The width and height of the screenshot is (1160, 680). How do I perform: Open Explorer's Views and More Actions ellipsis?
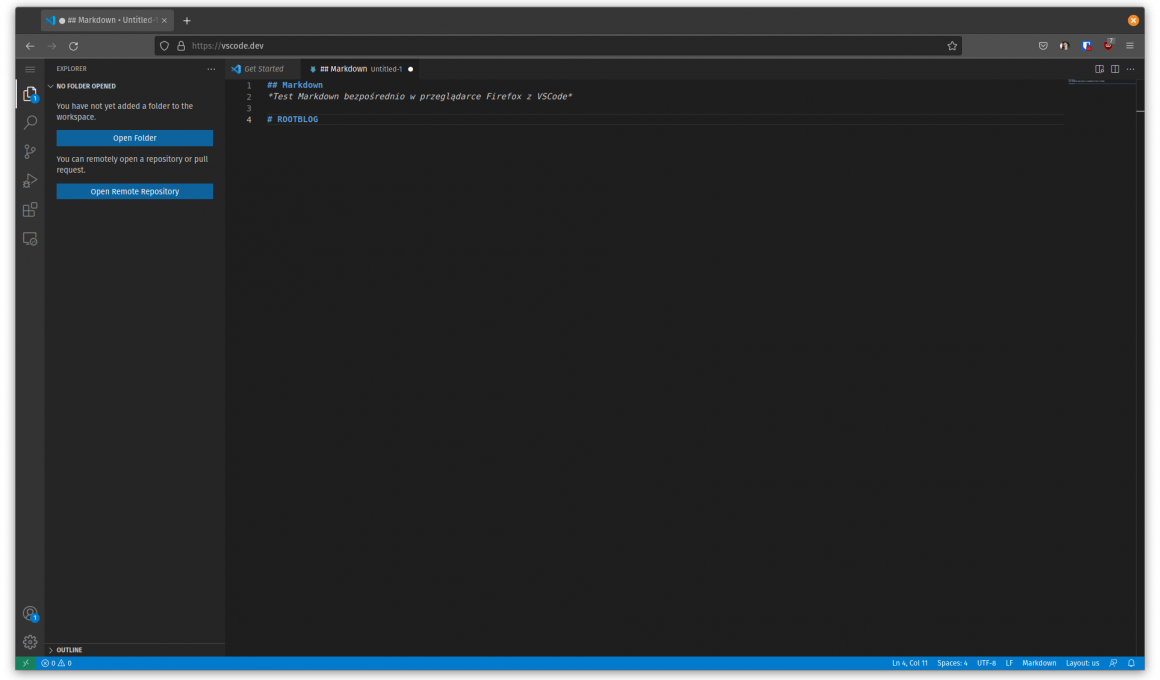click(210, 69)
